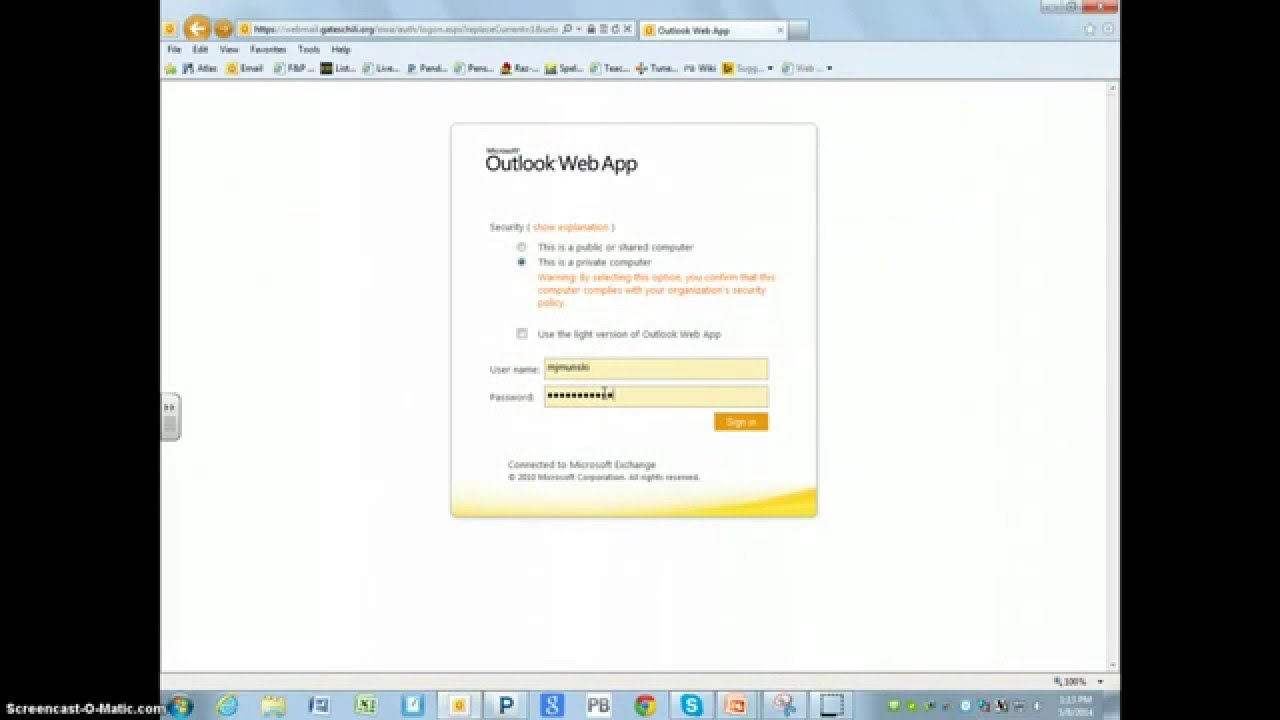This screenshot has height=720, width=1280.
Task: Click the Password field
Action: point(656,396)
